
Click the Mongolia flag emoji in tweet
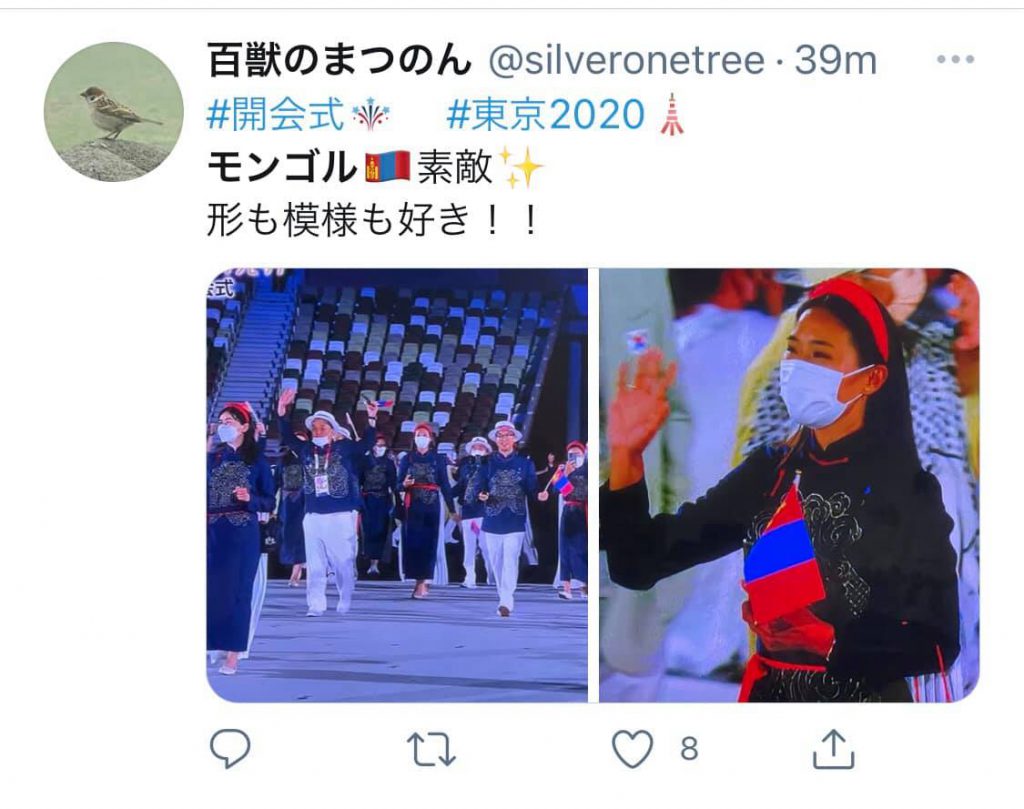click(x=387, y=167)
